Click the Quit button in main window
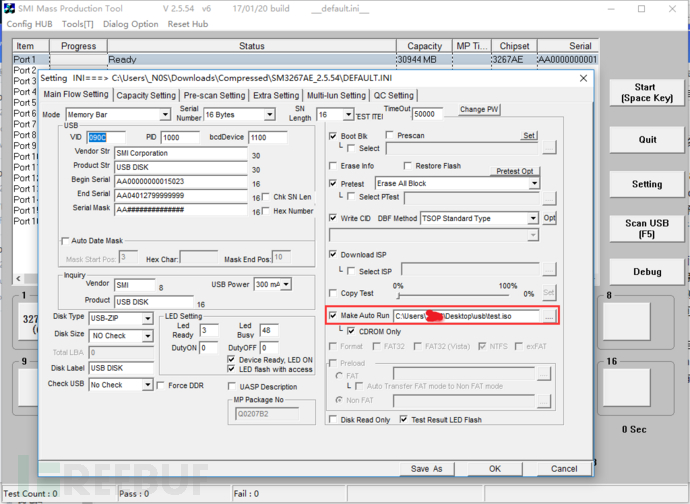This screenshot has width=690, height=504. point(647,140)
